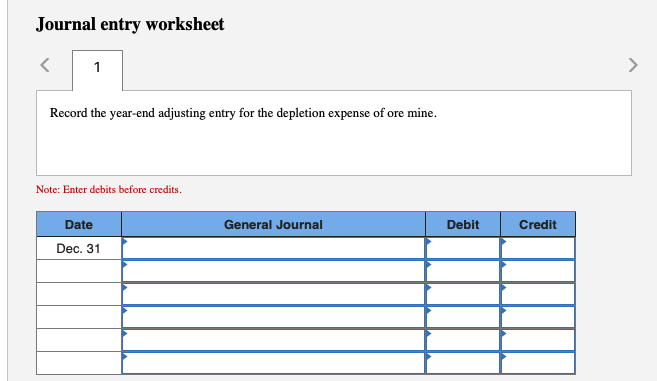Screen dimensions: 657x381
Task: Click the third row Credit field
Action: point(538,294)
